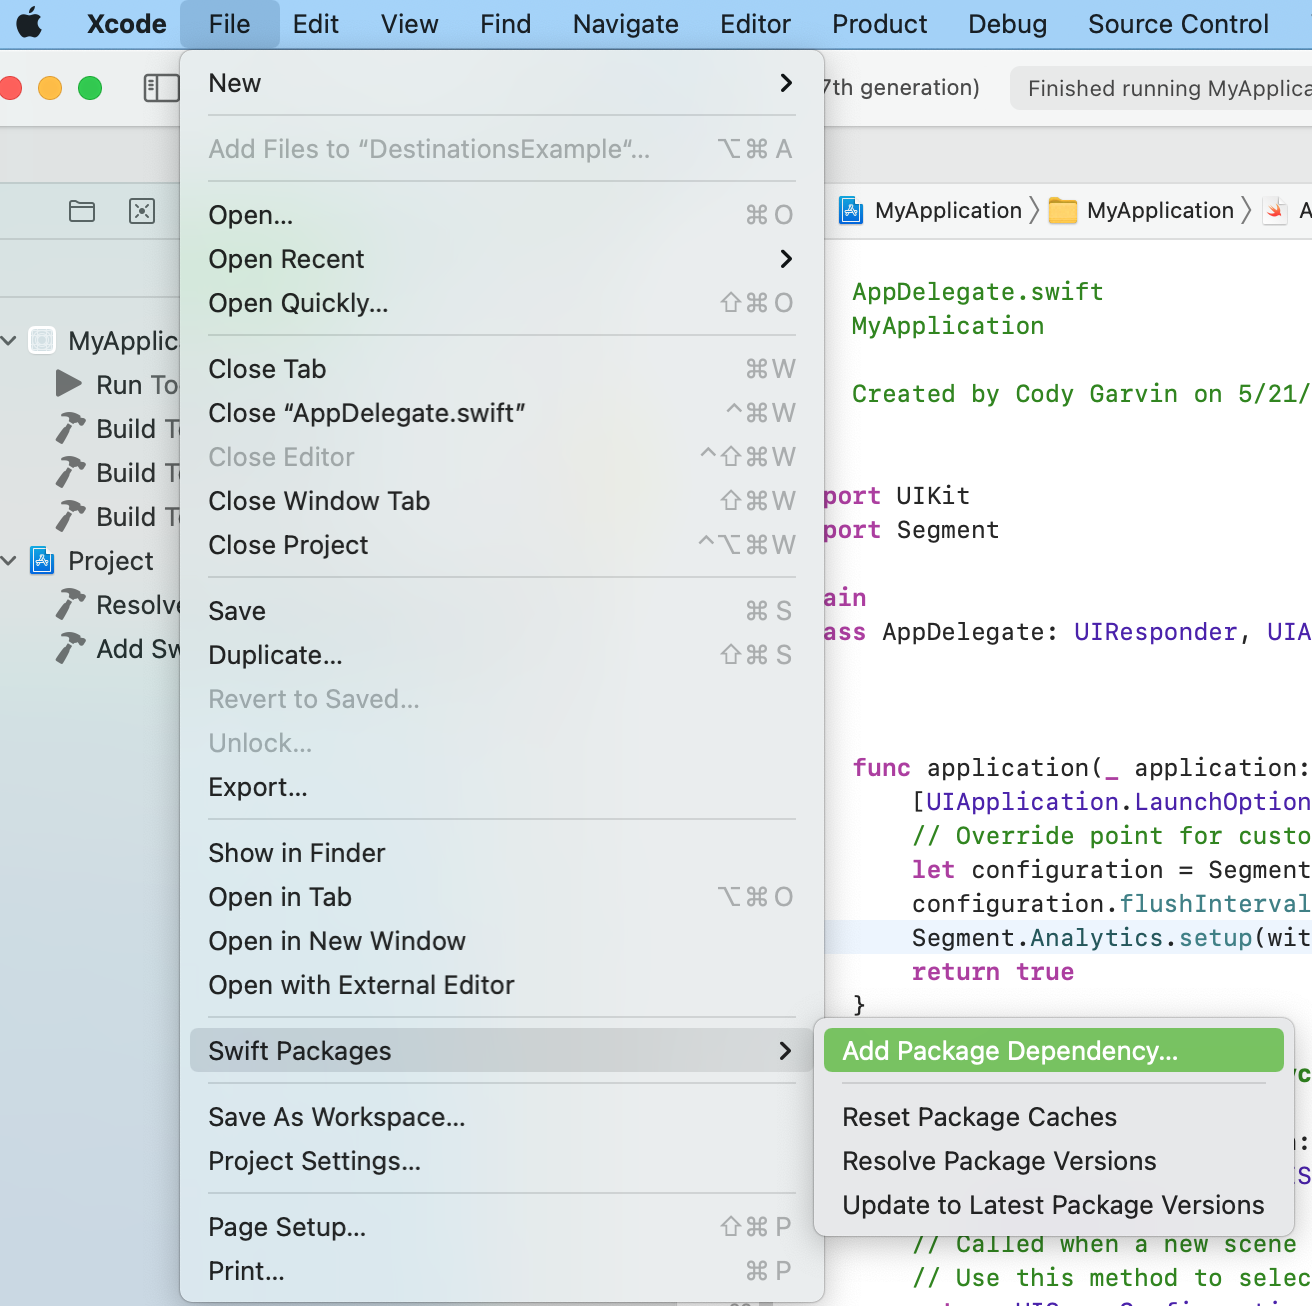Select Print…
This screenshot has height=1306, width=1312.
click(501, 1271)
